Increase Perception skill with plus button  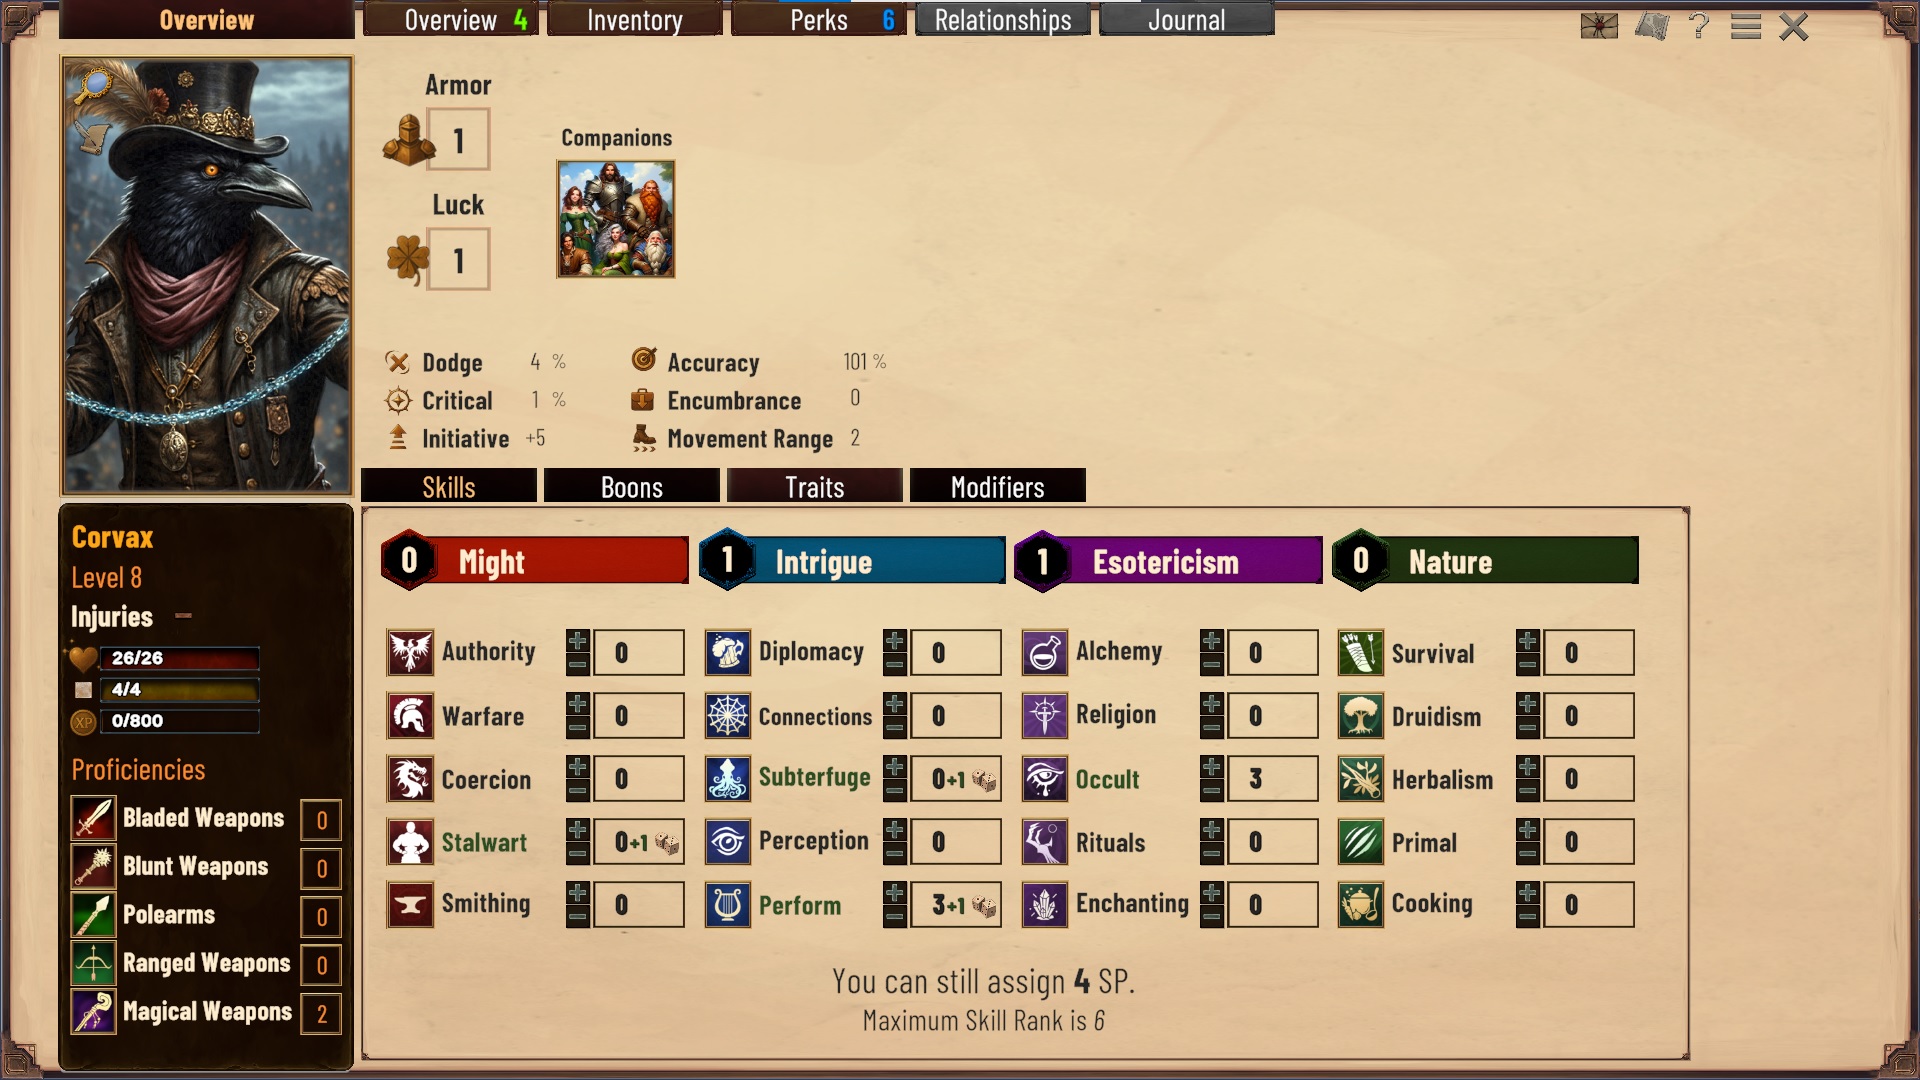[x=895, y=830]
